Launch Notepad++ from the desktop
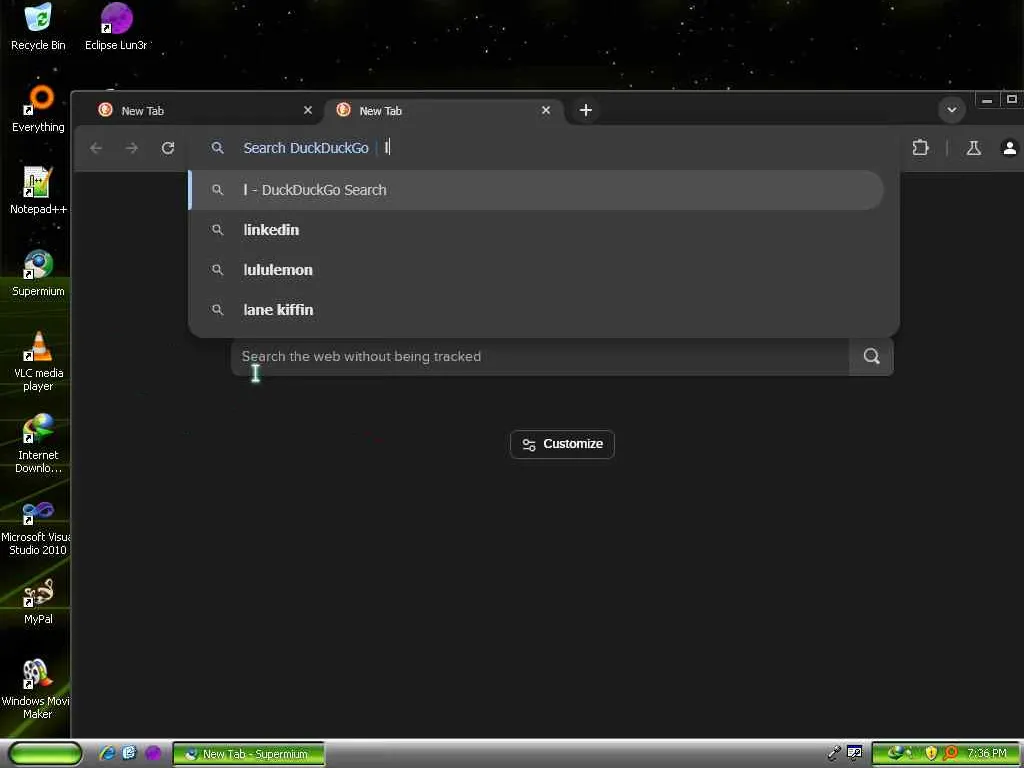This screenshot has height=768, width=1024. [38, 190]
